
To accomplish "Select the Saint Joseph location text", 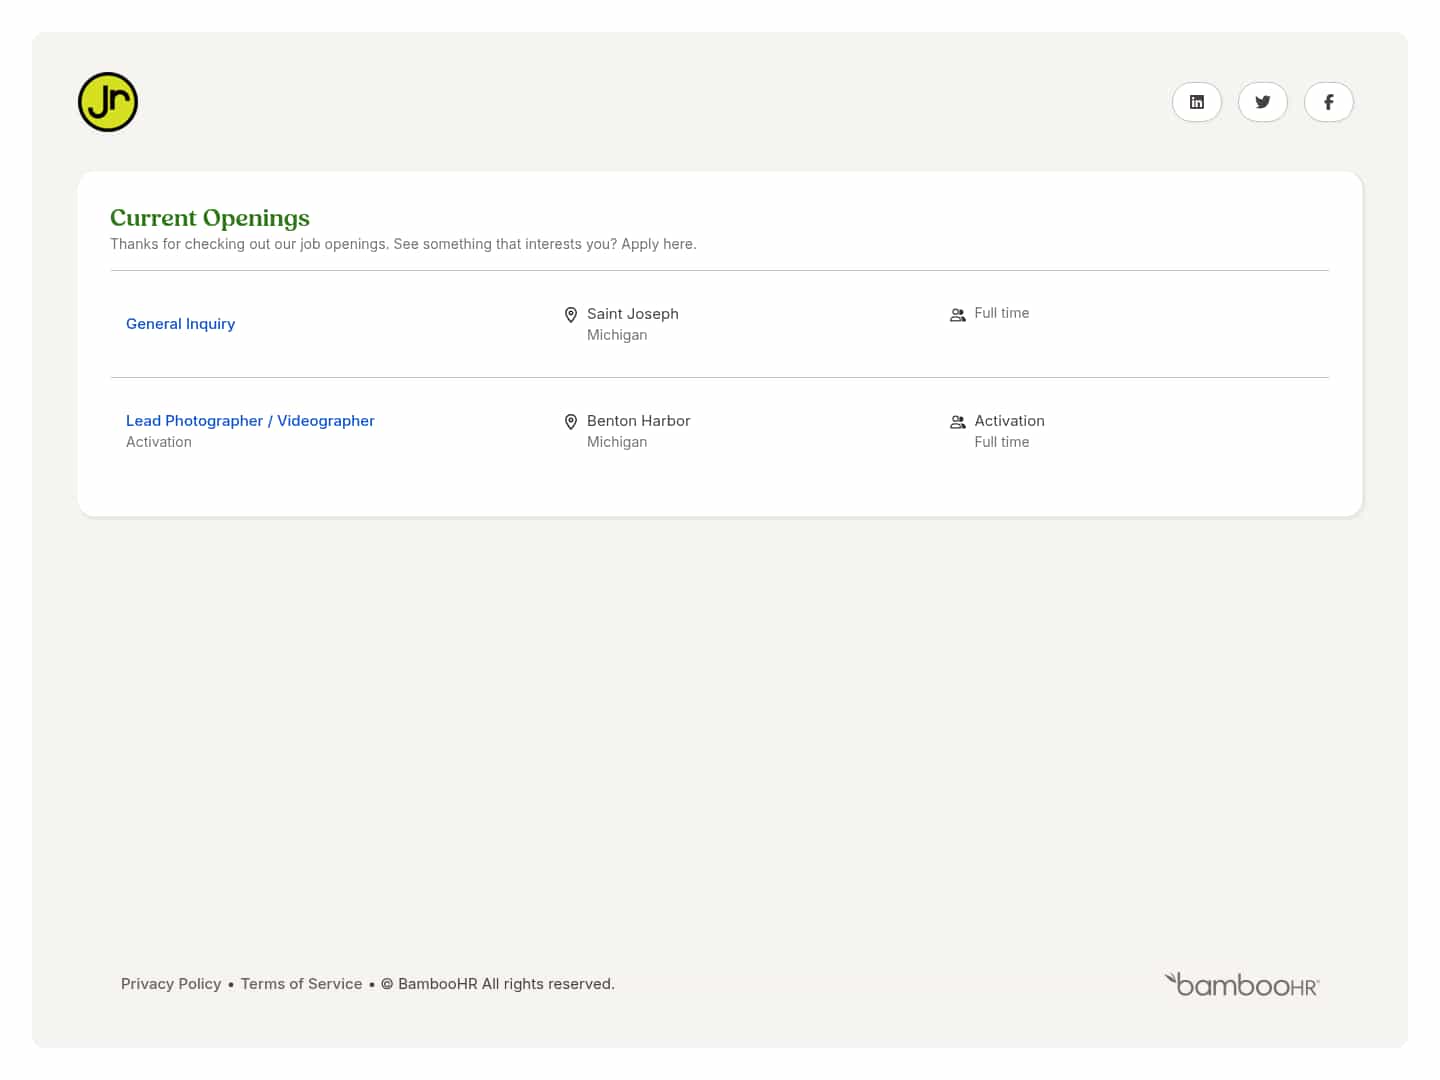I will pyautogui.click(x=632, y=314).
